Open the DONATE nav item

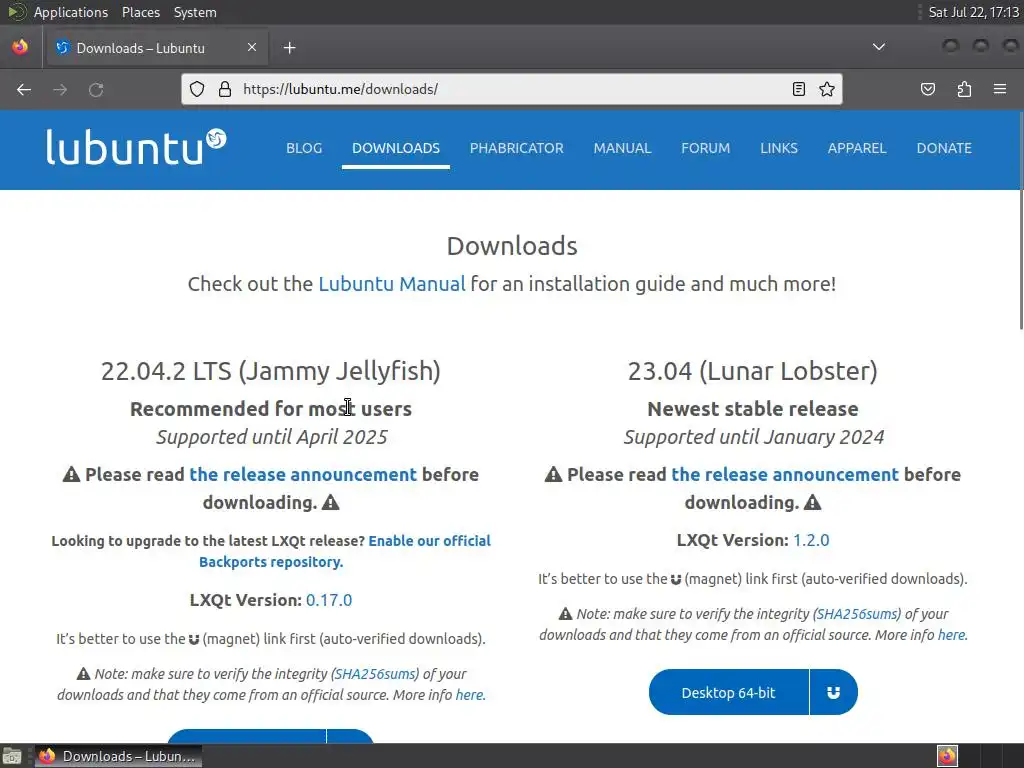(x=944, y=148)
